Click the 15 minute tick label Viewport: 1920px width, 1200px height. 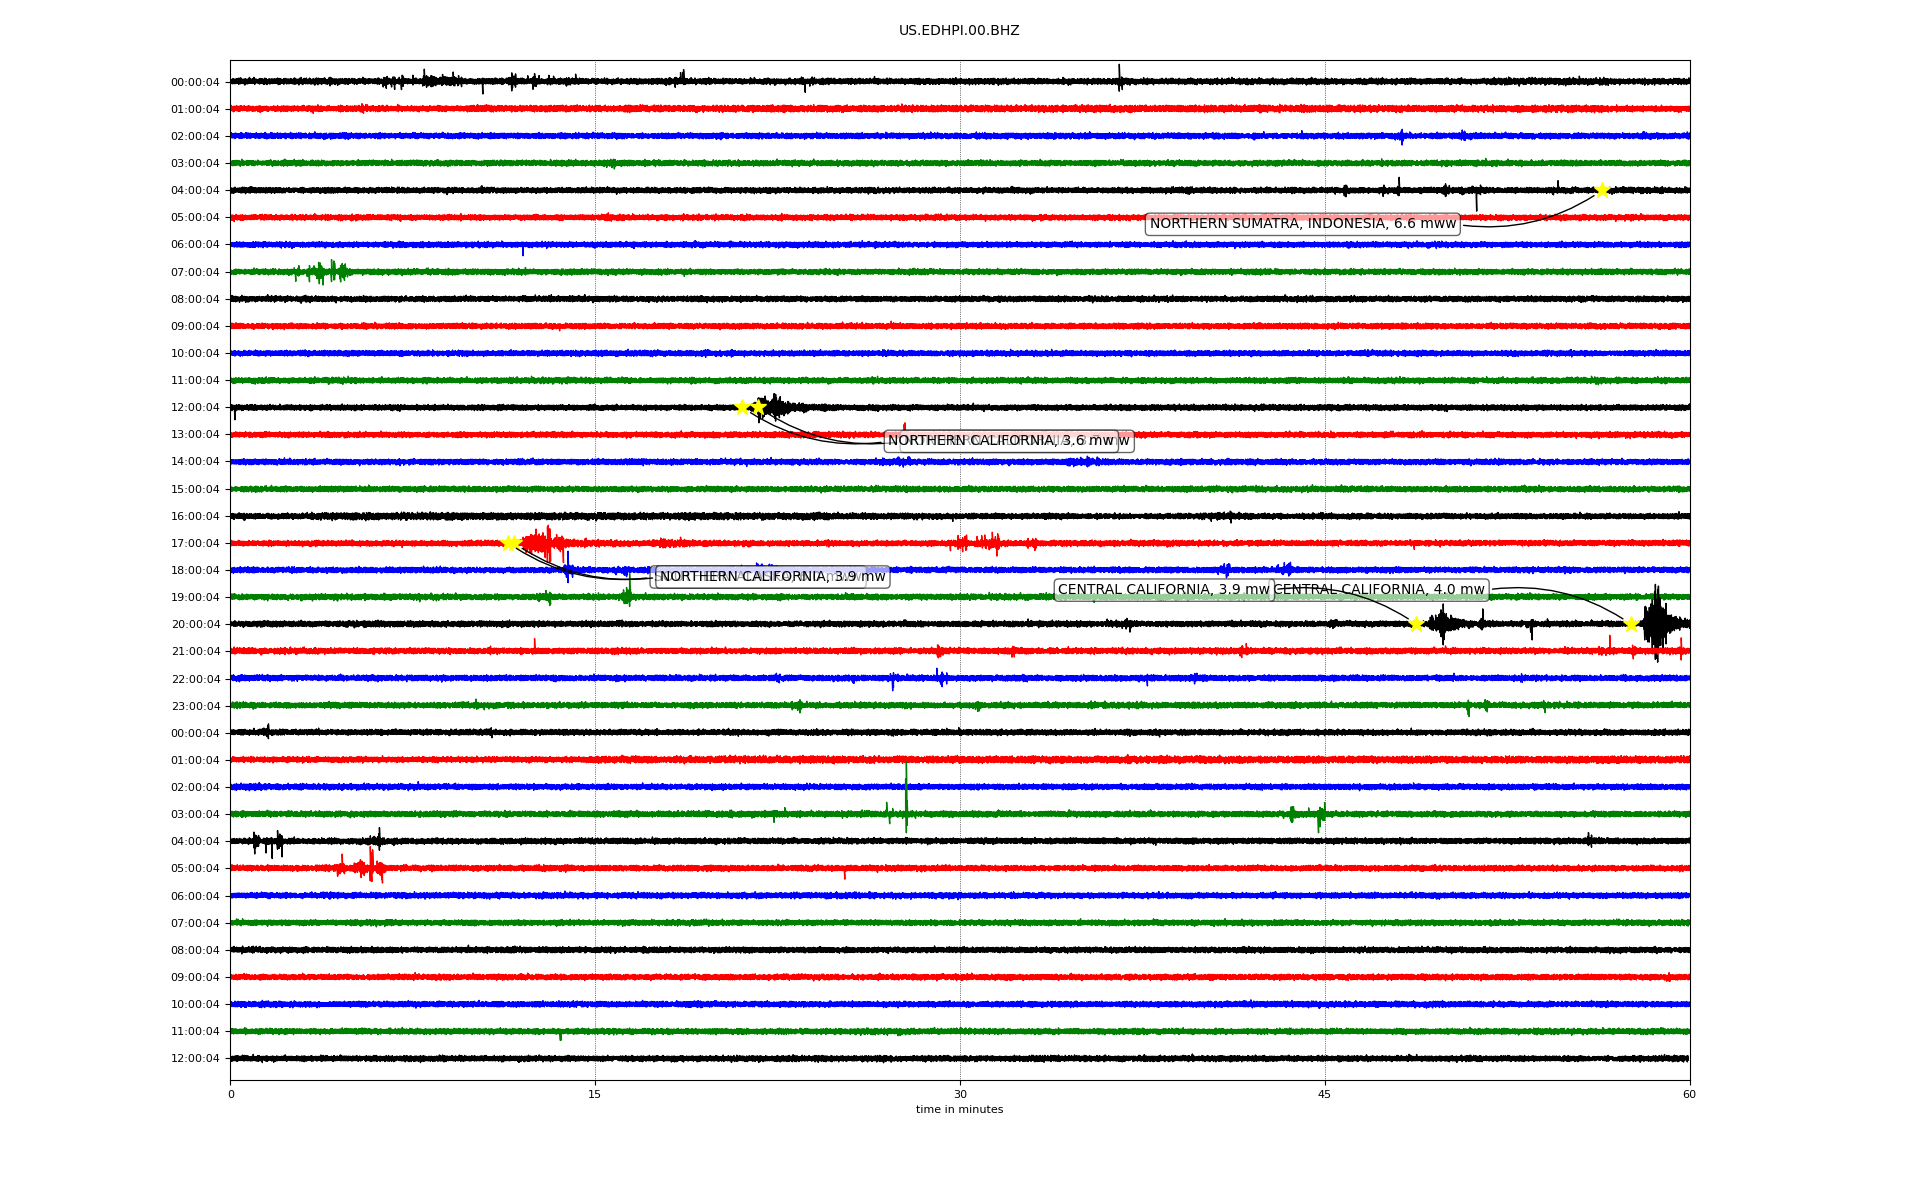595,1094
